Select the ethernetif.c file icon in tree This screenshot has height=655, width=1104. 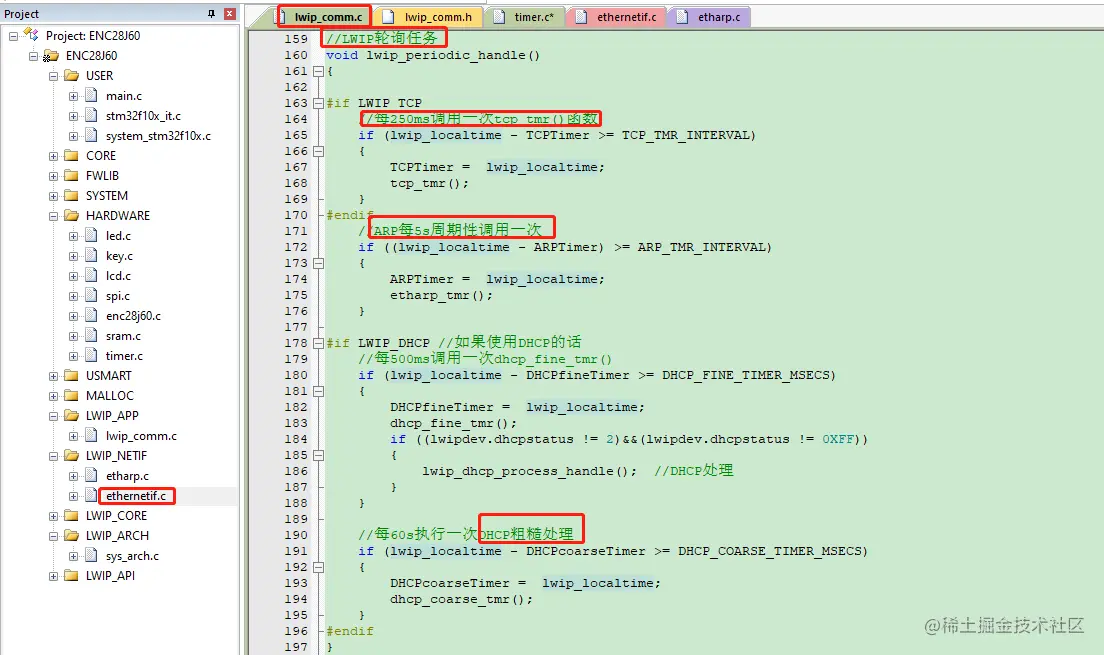(x=92, y=495)
